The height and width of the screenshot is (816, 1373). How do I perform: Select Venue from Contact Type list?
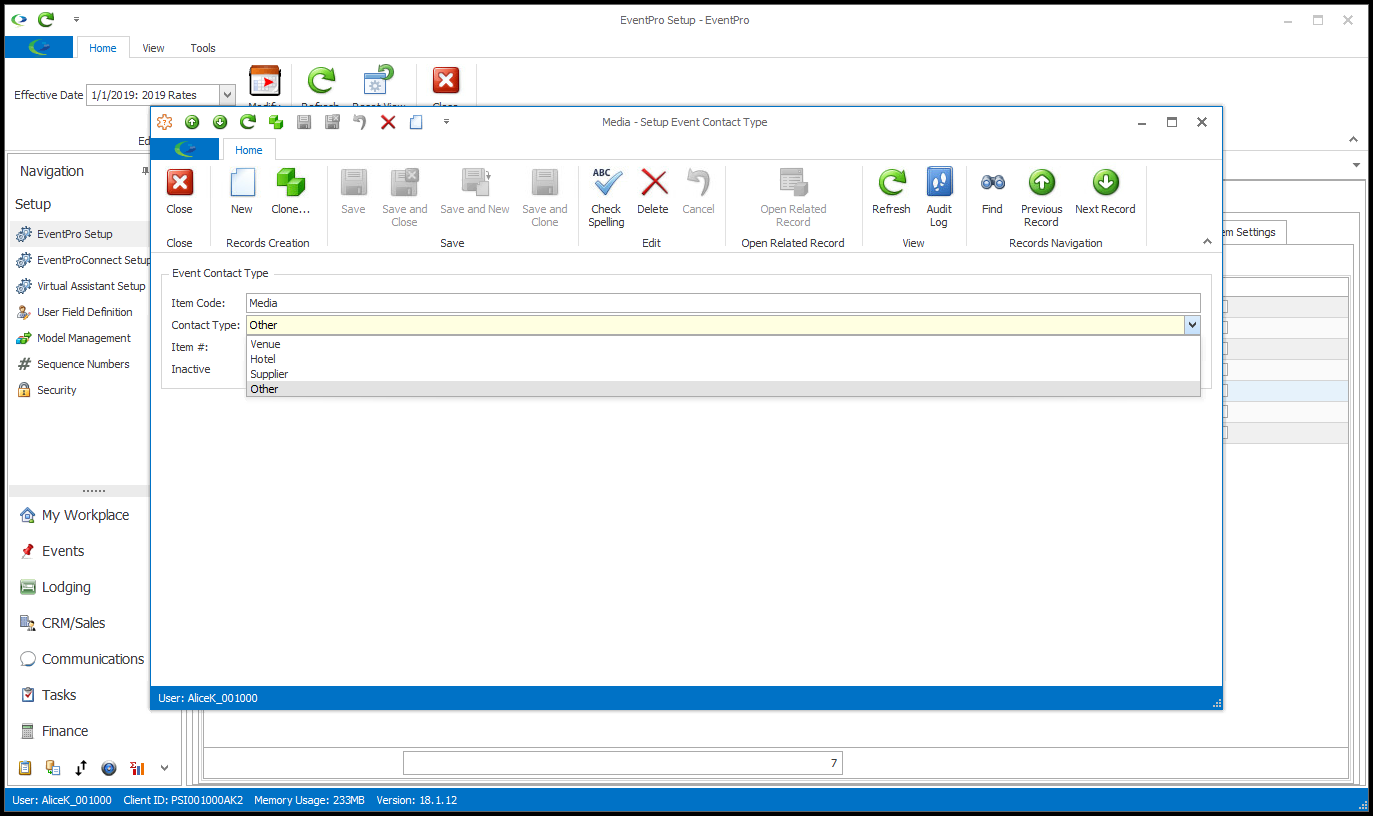(x=723, y=344)
